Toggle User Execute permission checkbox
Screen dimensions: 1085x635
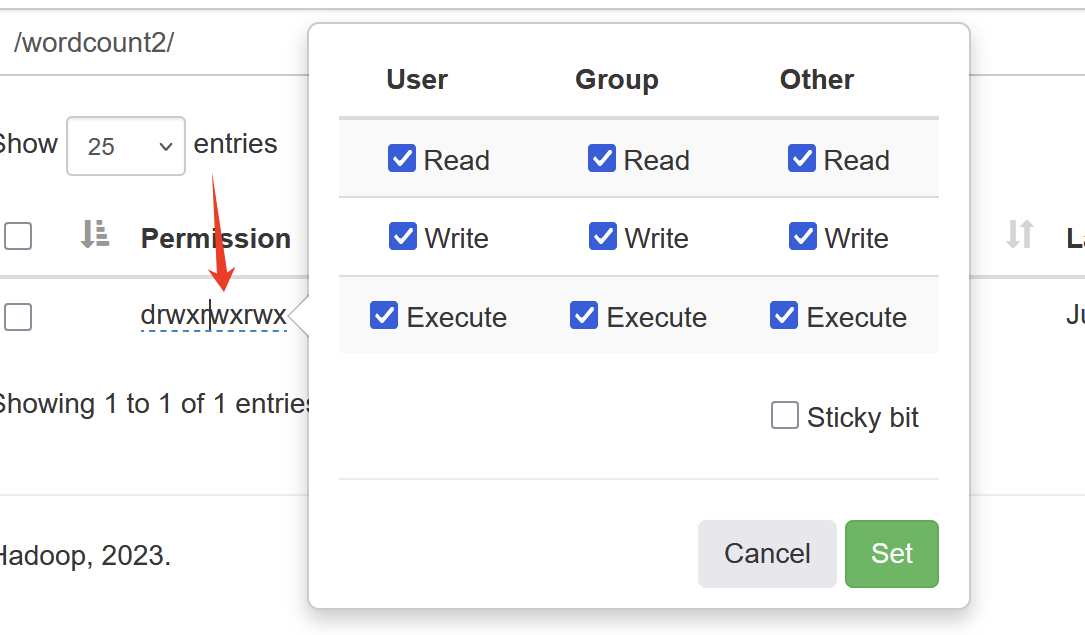[384, 316]
